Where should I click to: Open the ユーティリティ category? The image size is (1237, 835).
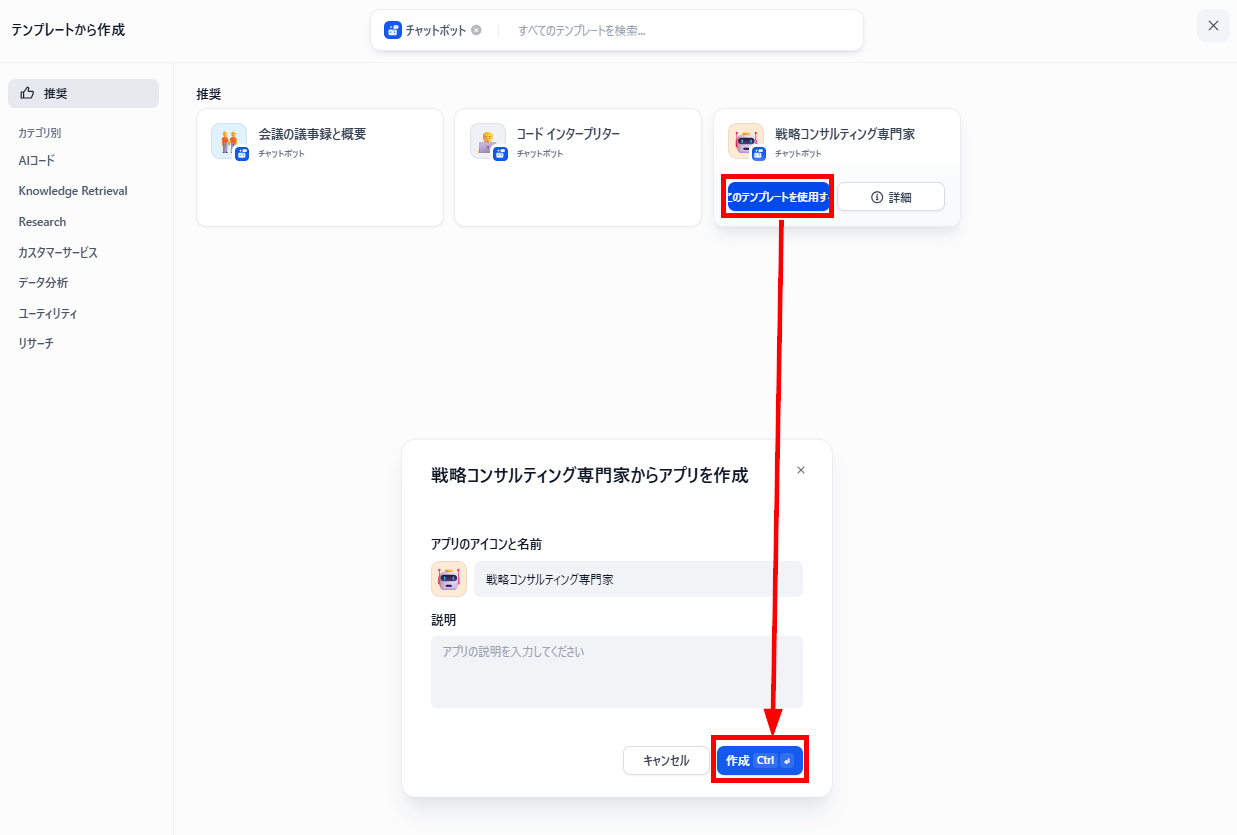(48, 314)
